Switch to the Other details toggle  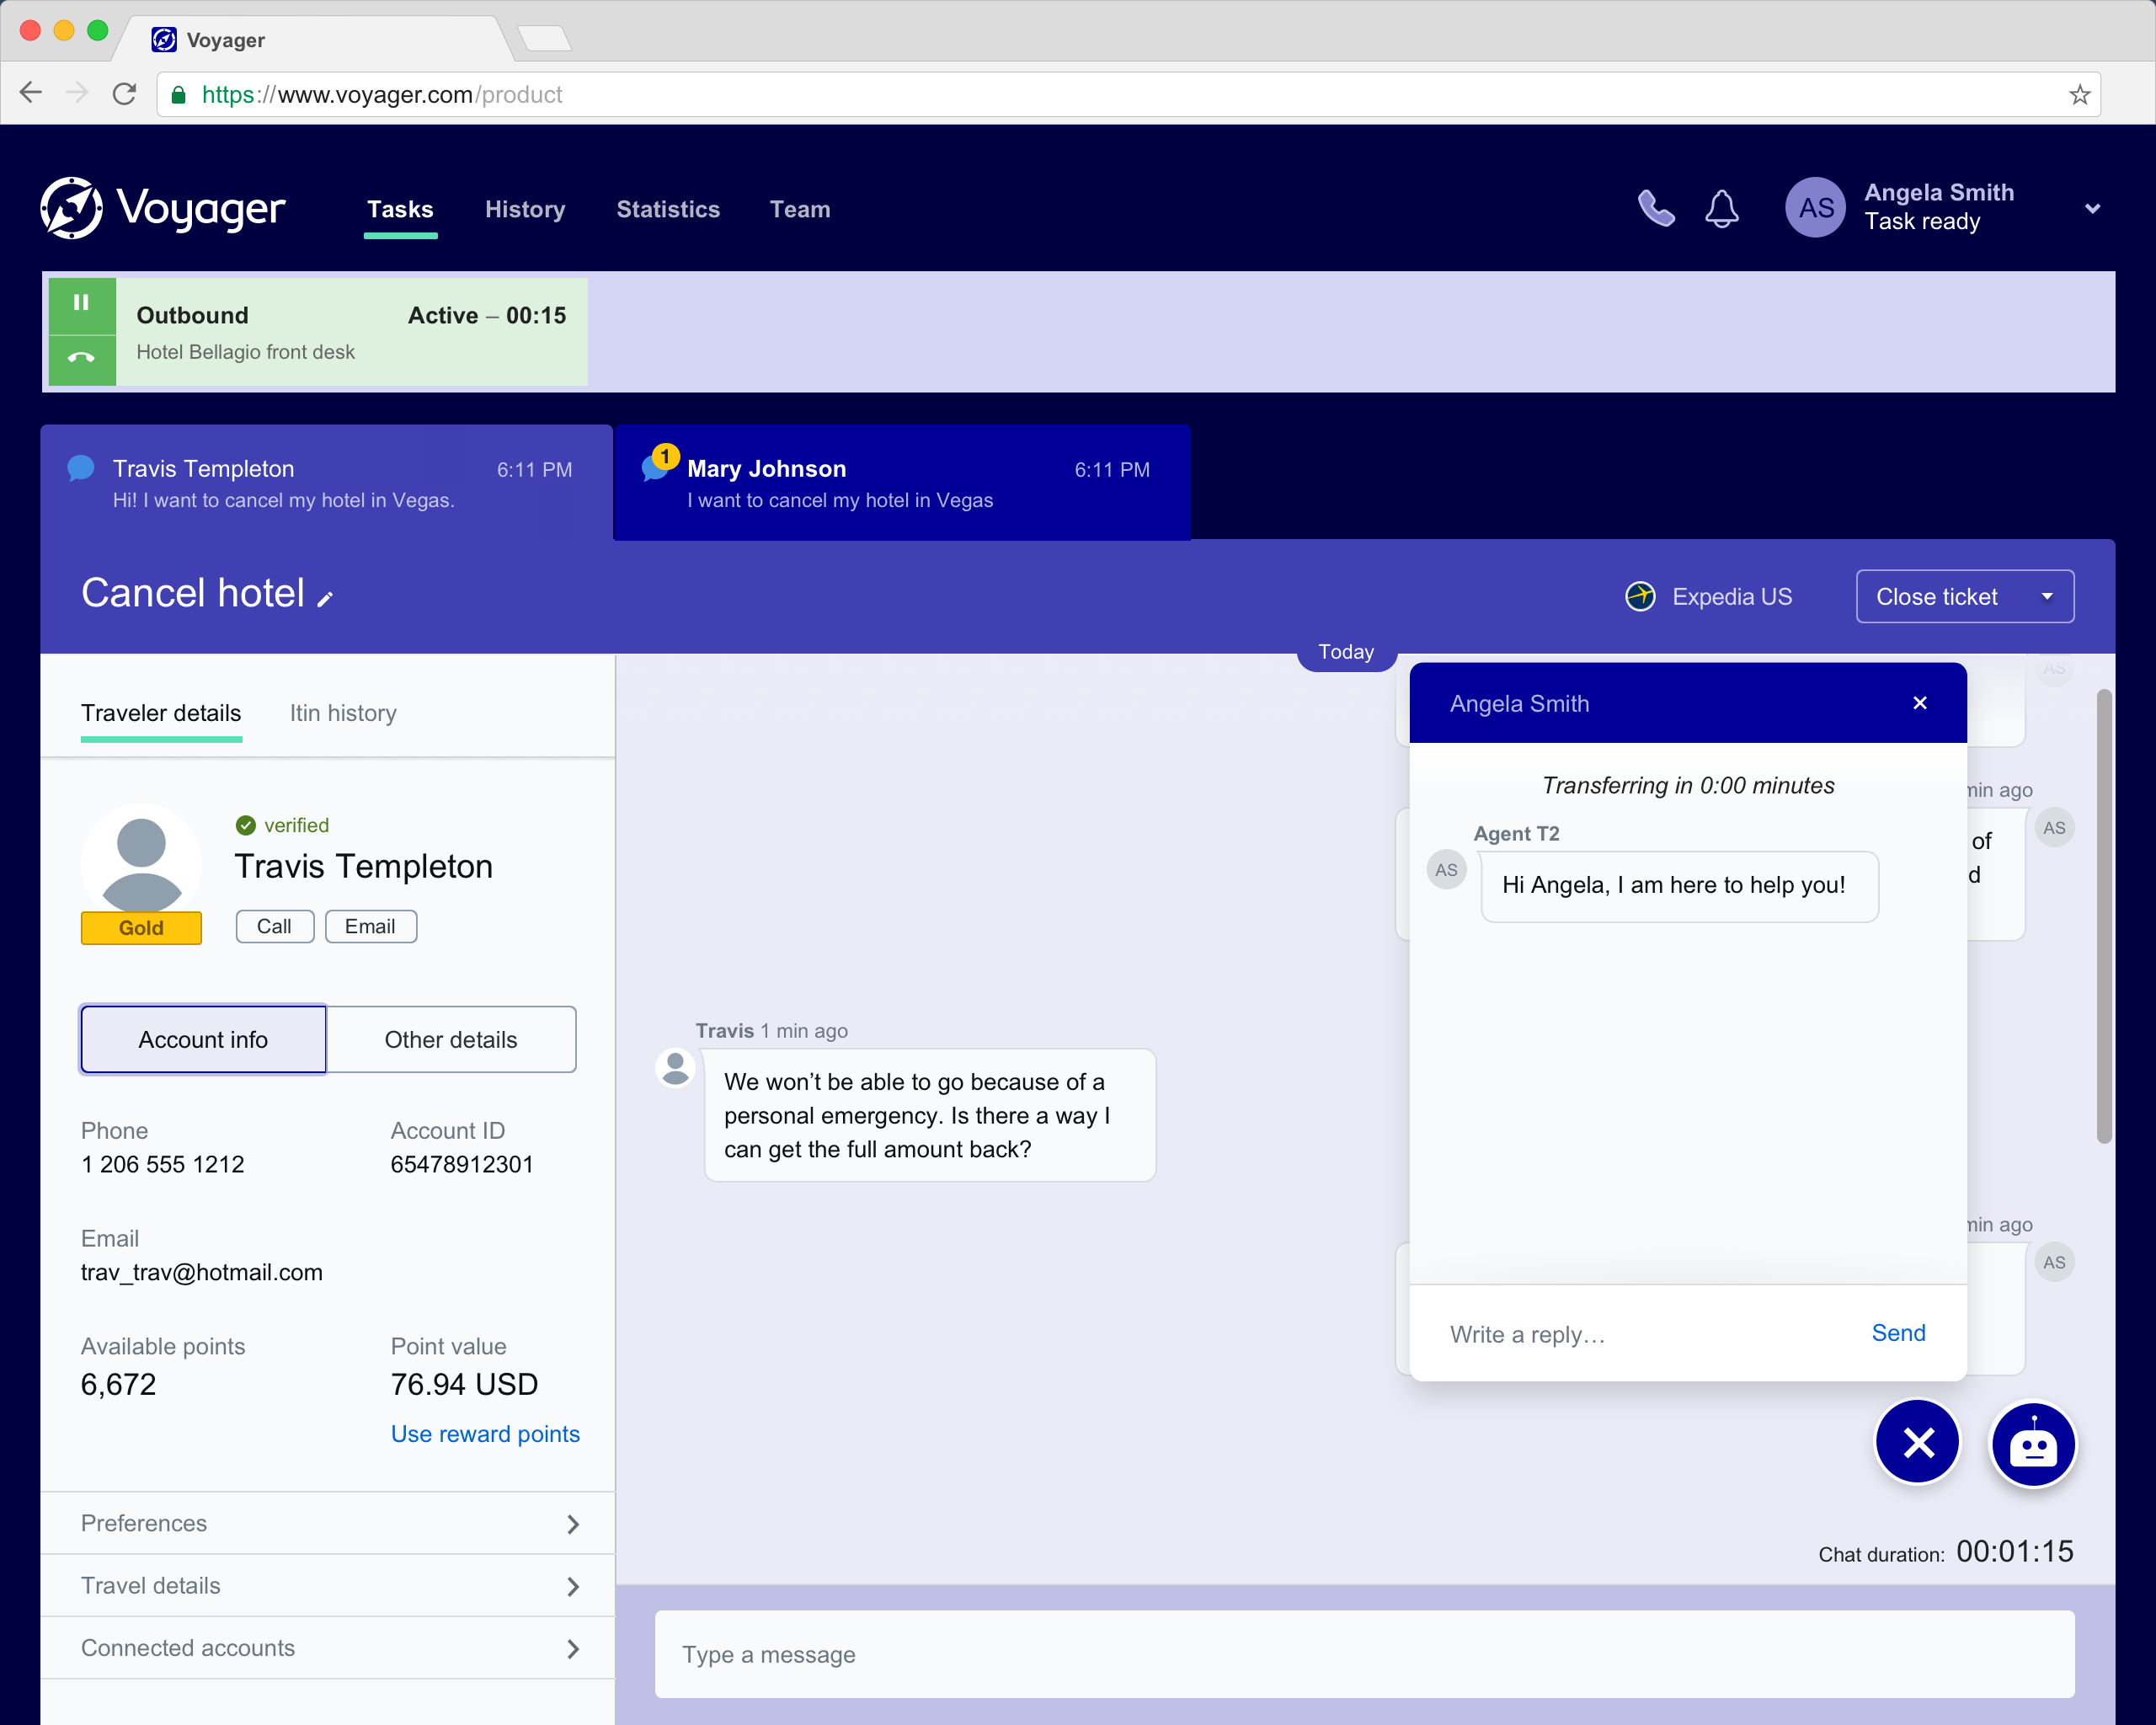click(x=451, y=1039)
